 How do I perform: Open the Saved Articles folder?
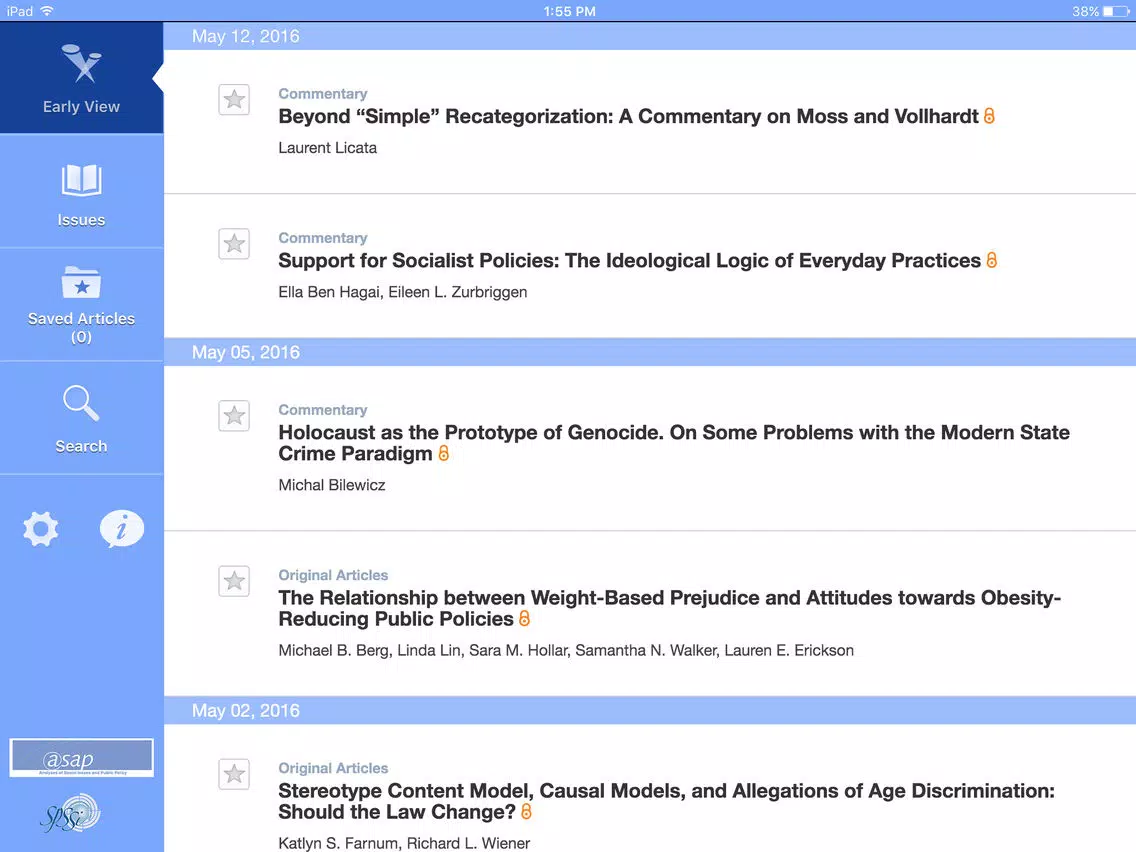click(x=81, y=283)
